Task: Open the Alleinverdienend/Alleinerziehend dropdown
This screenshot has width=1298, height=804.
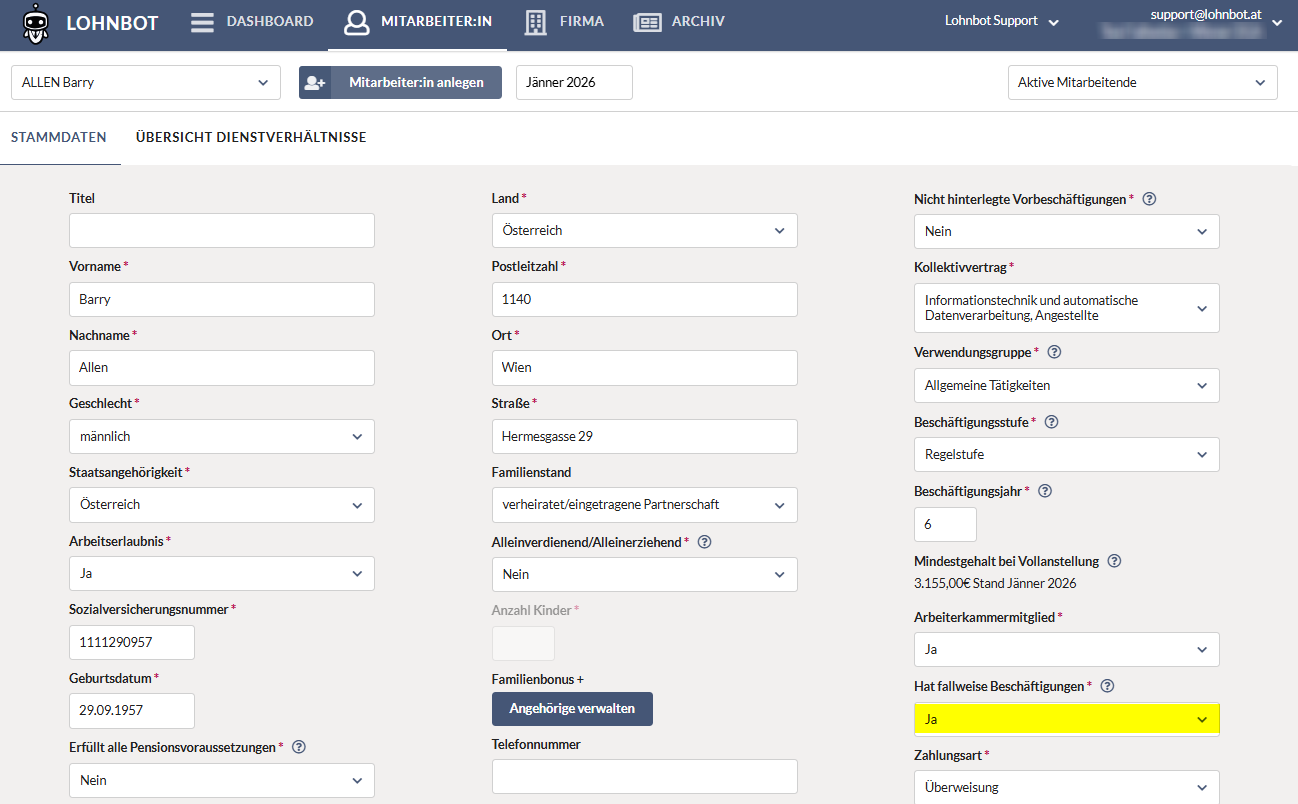Action: tap(645, 574)
